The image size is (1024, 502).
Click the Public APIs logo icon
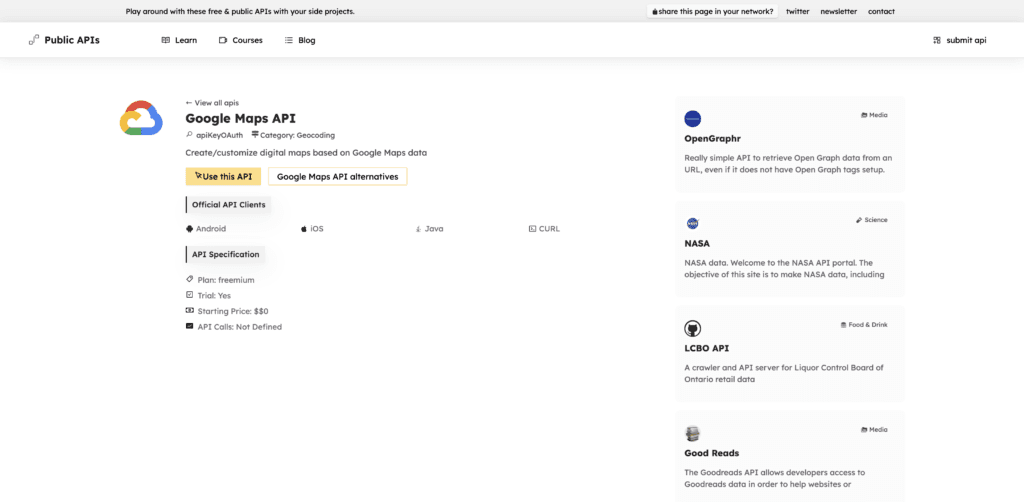(x=34, y=40)
